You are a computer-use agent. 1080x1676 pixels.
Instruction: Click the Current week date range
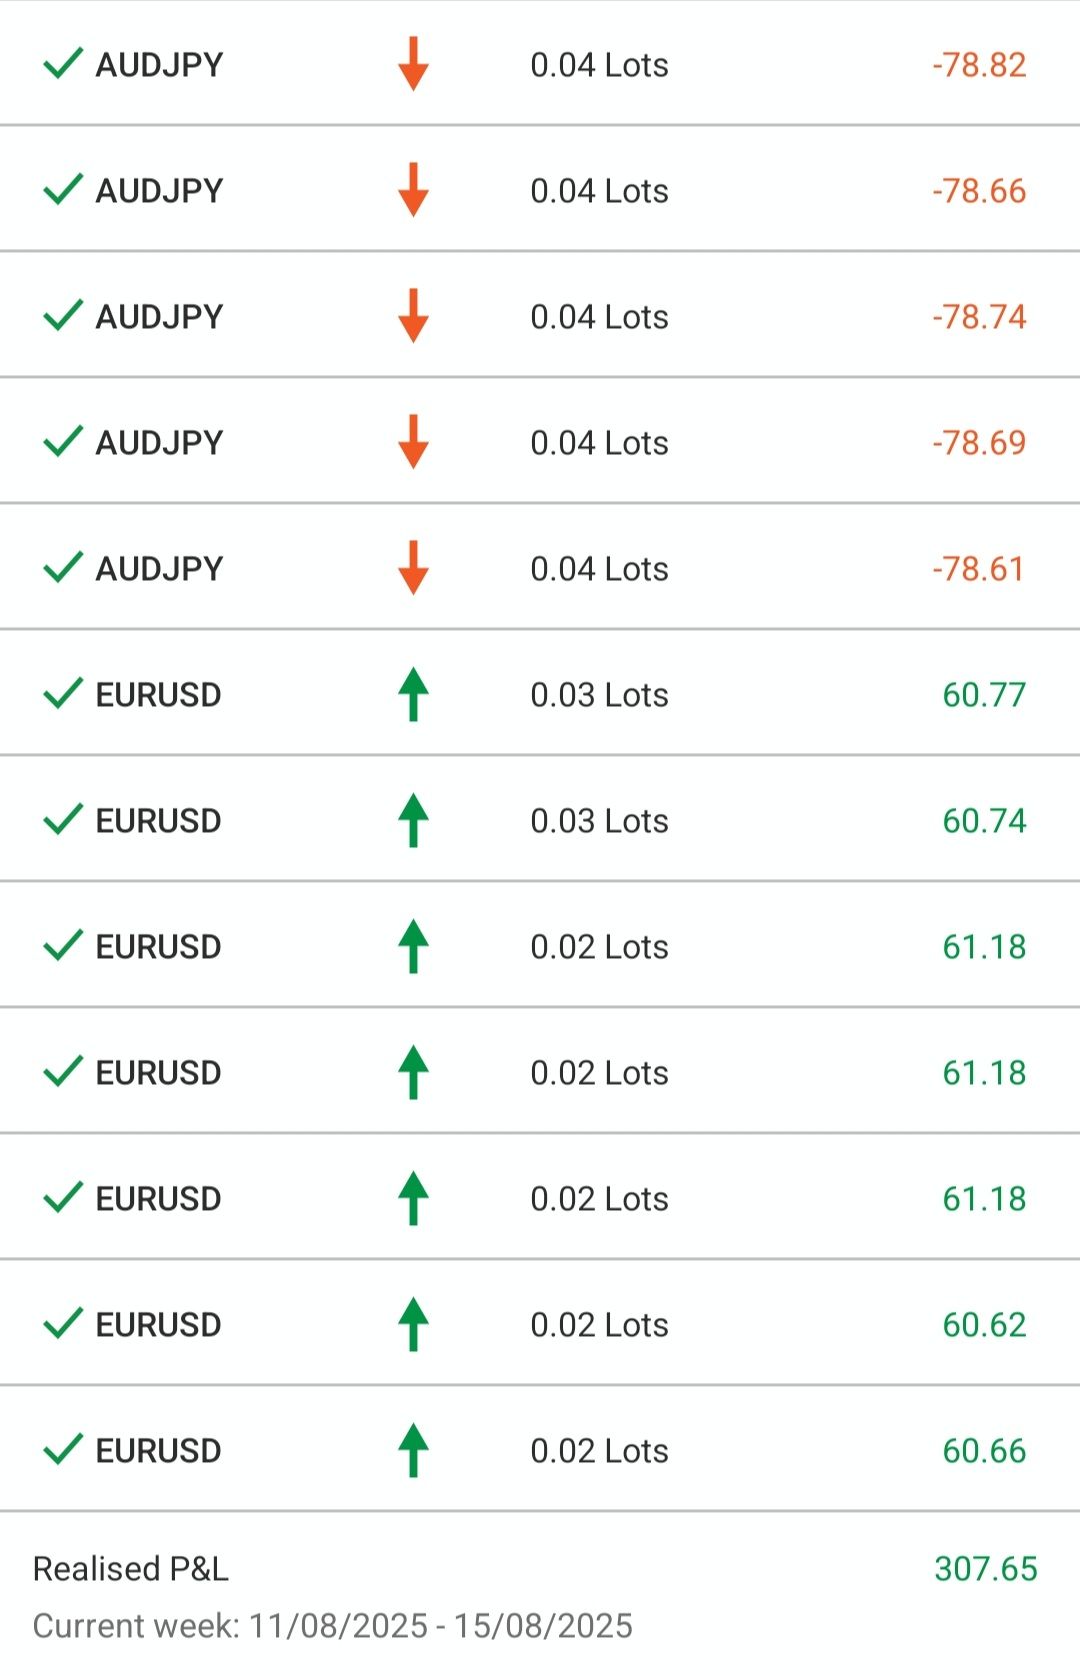(332, 1625)
